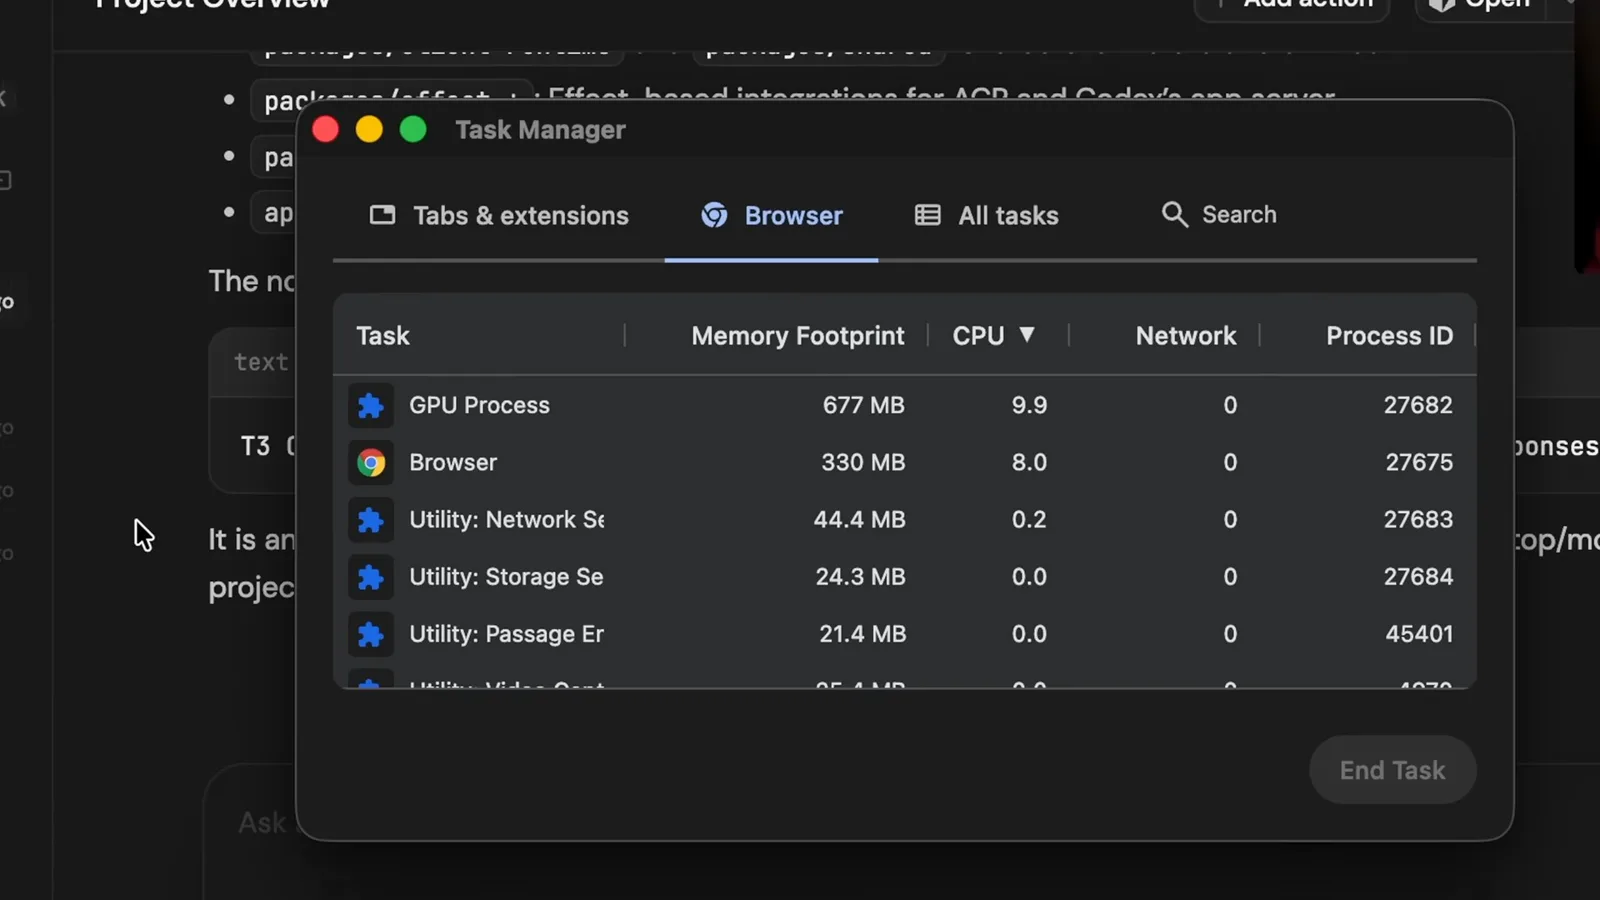Switch to Tabs & extensions tab

pos(499,215)
